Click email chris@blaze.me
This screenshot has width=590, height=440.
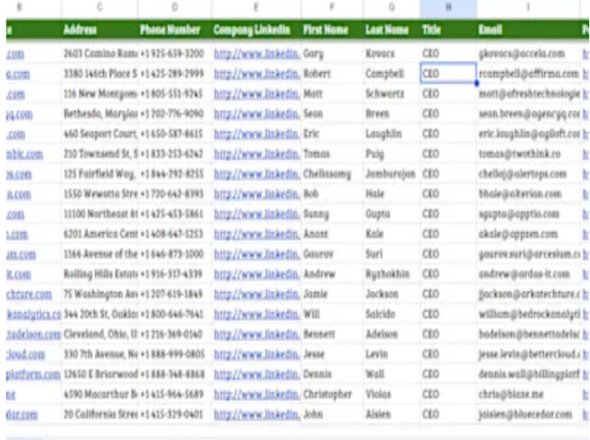pos(511,394)
